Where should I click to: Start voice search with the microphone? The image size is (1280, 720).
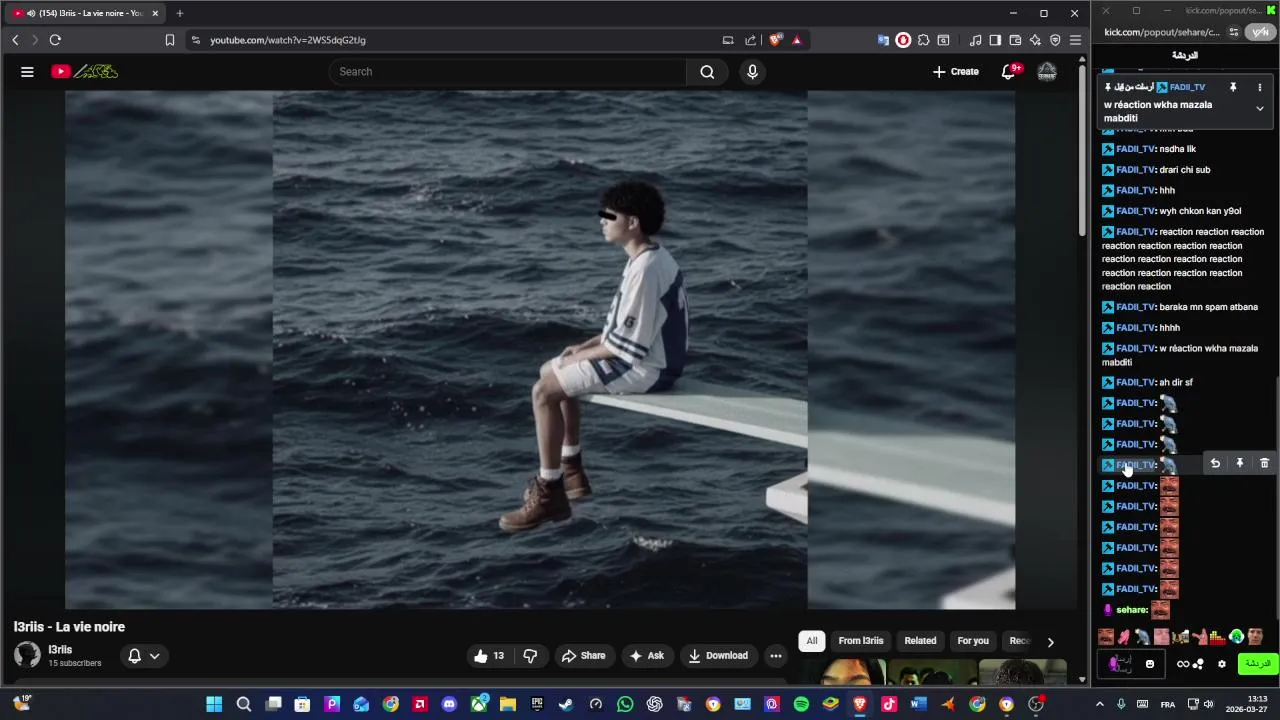point(752,71)
